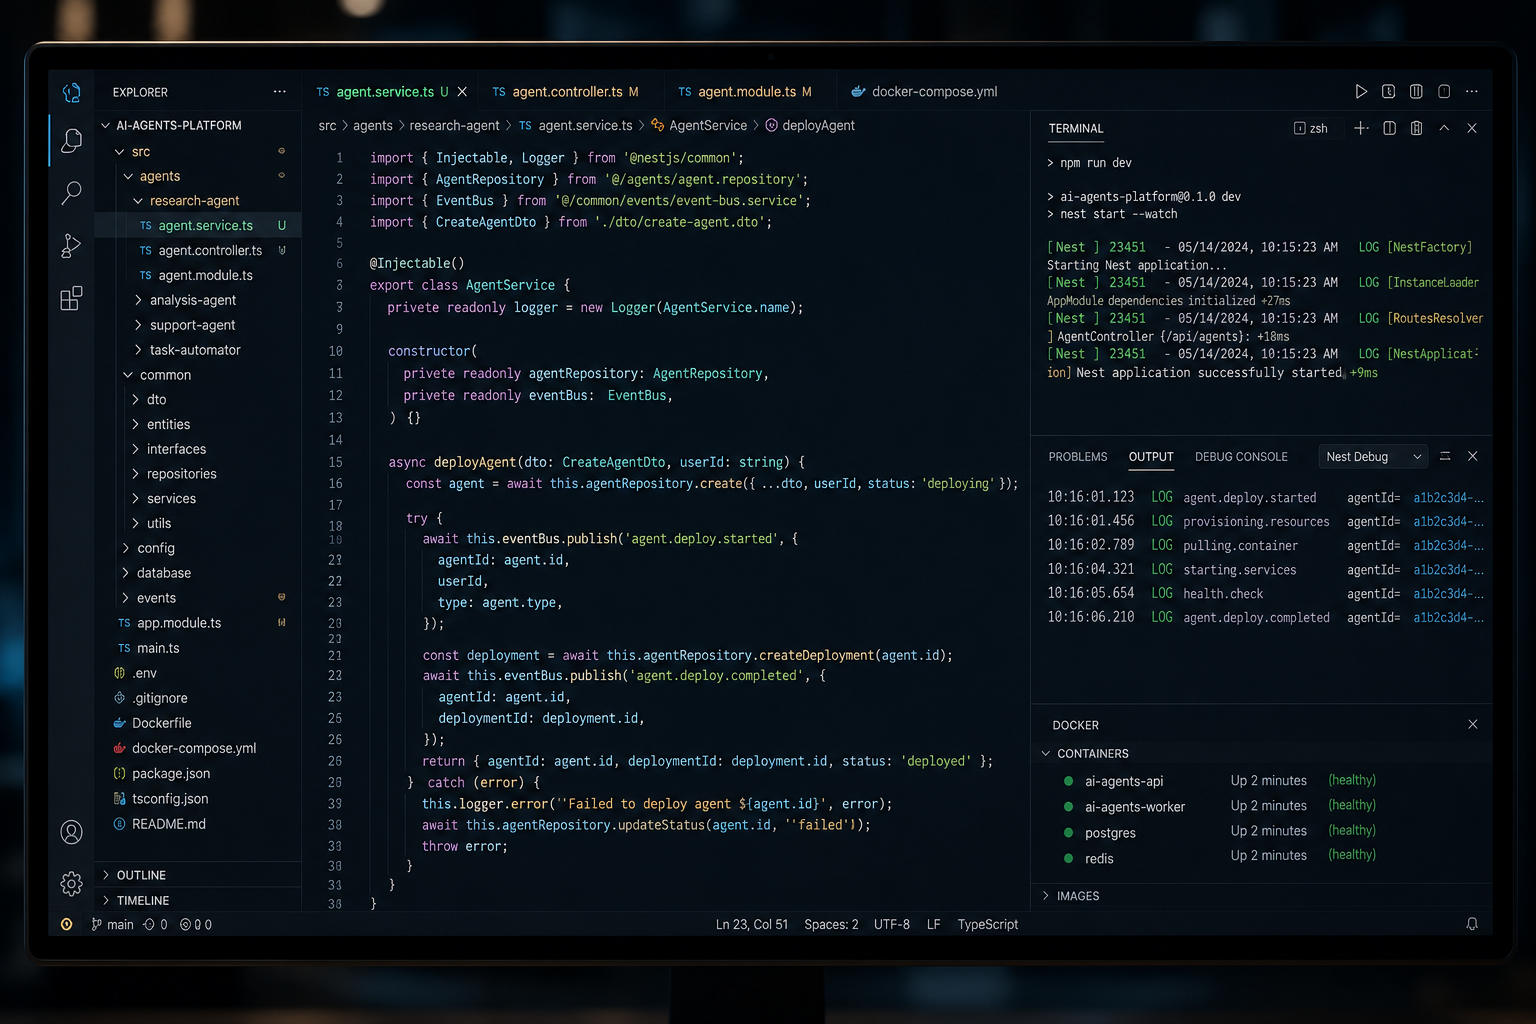Click Explorer more actions ellipsis
The image size is (1536, 1024).
(279, 92)
